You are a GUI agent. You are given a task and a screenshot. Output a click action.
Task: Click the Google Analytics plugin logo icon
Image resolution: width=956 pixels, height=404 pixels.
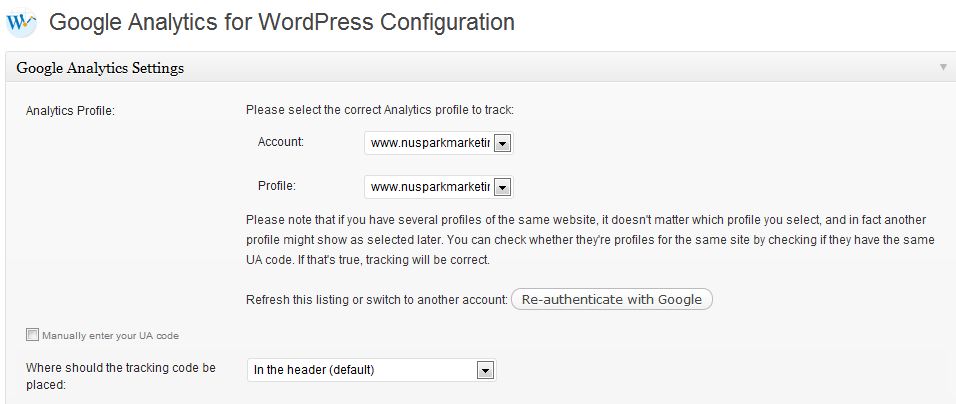click(21, 23)
